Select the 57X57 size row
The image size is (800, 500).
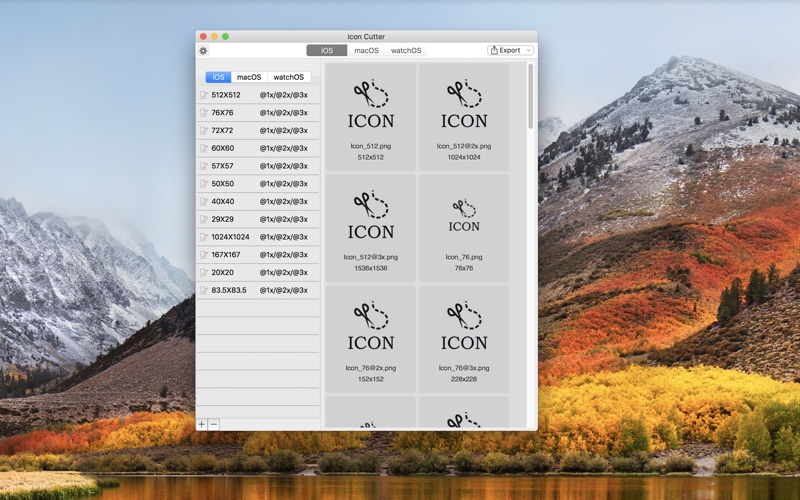point(258,166)
